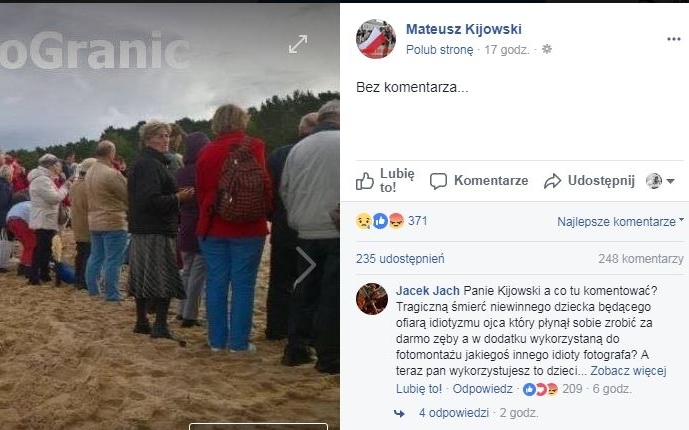Open the 248 komentarzy count
The height and width of the screenshot is (430, 689).
coord(641,259)
